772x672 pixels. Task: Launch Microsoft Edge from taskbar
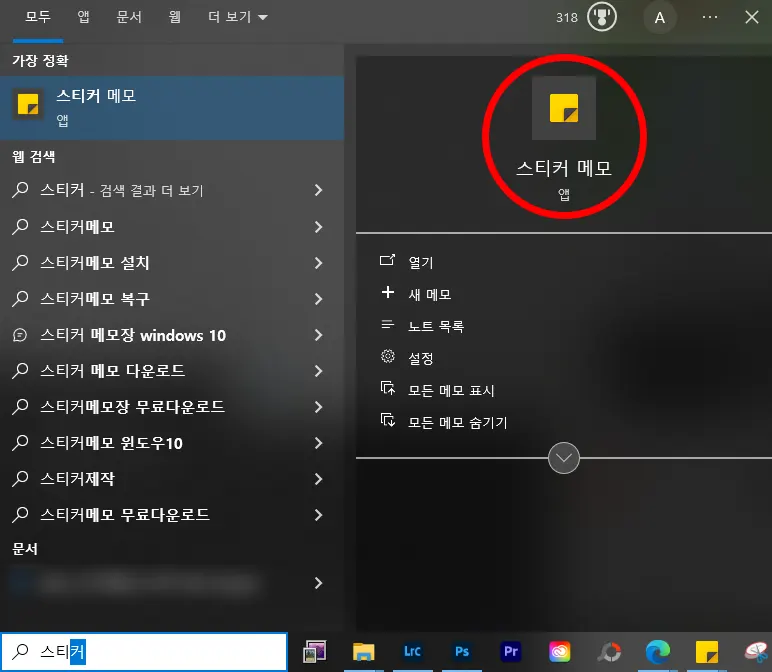coord(658,652)
